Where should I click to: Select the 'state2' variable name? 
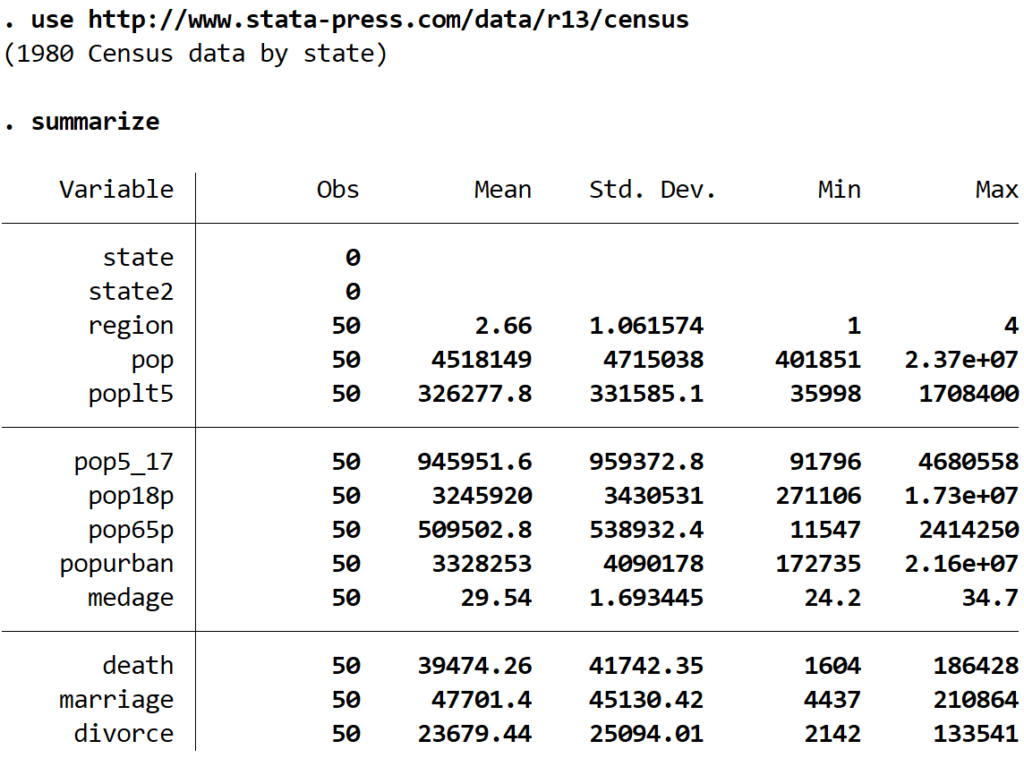click(131, 291)
